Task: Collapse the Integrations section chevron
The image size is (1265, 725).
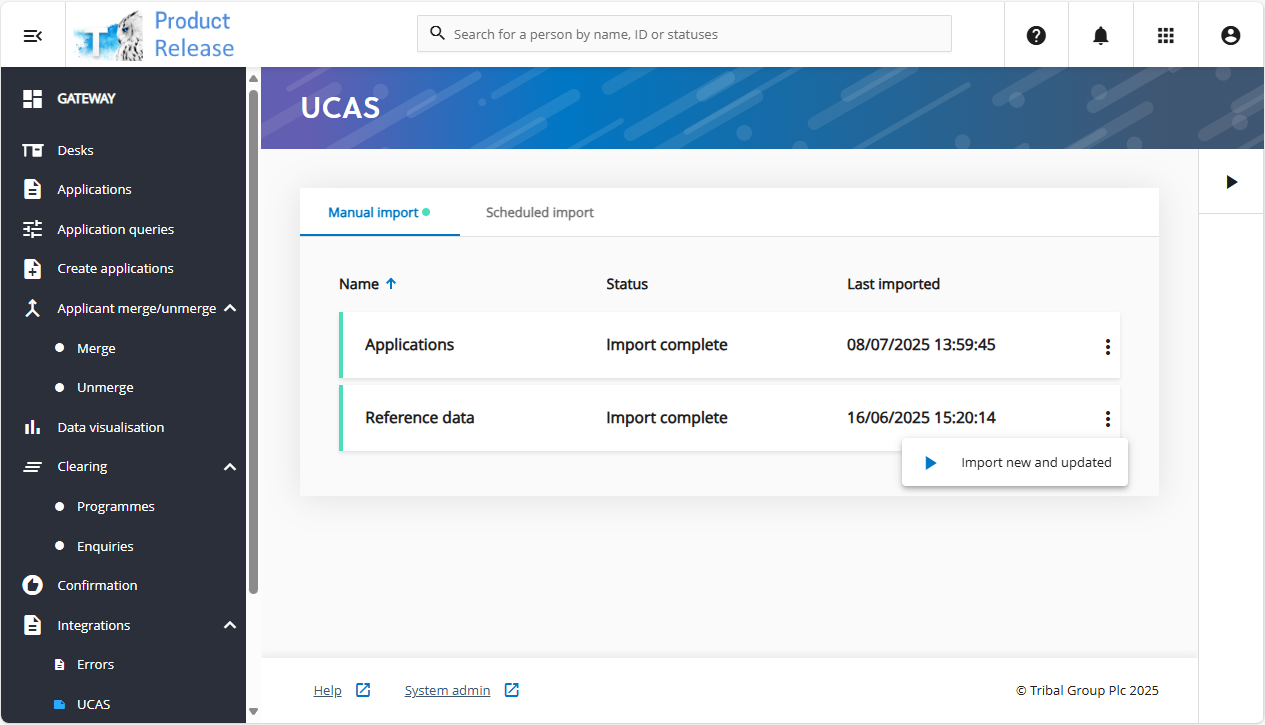Action: 230,625
